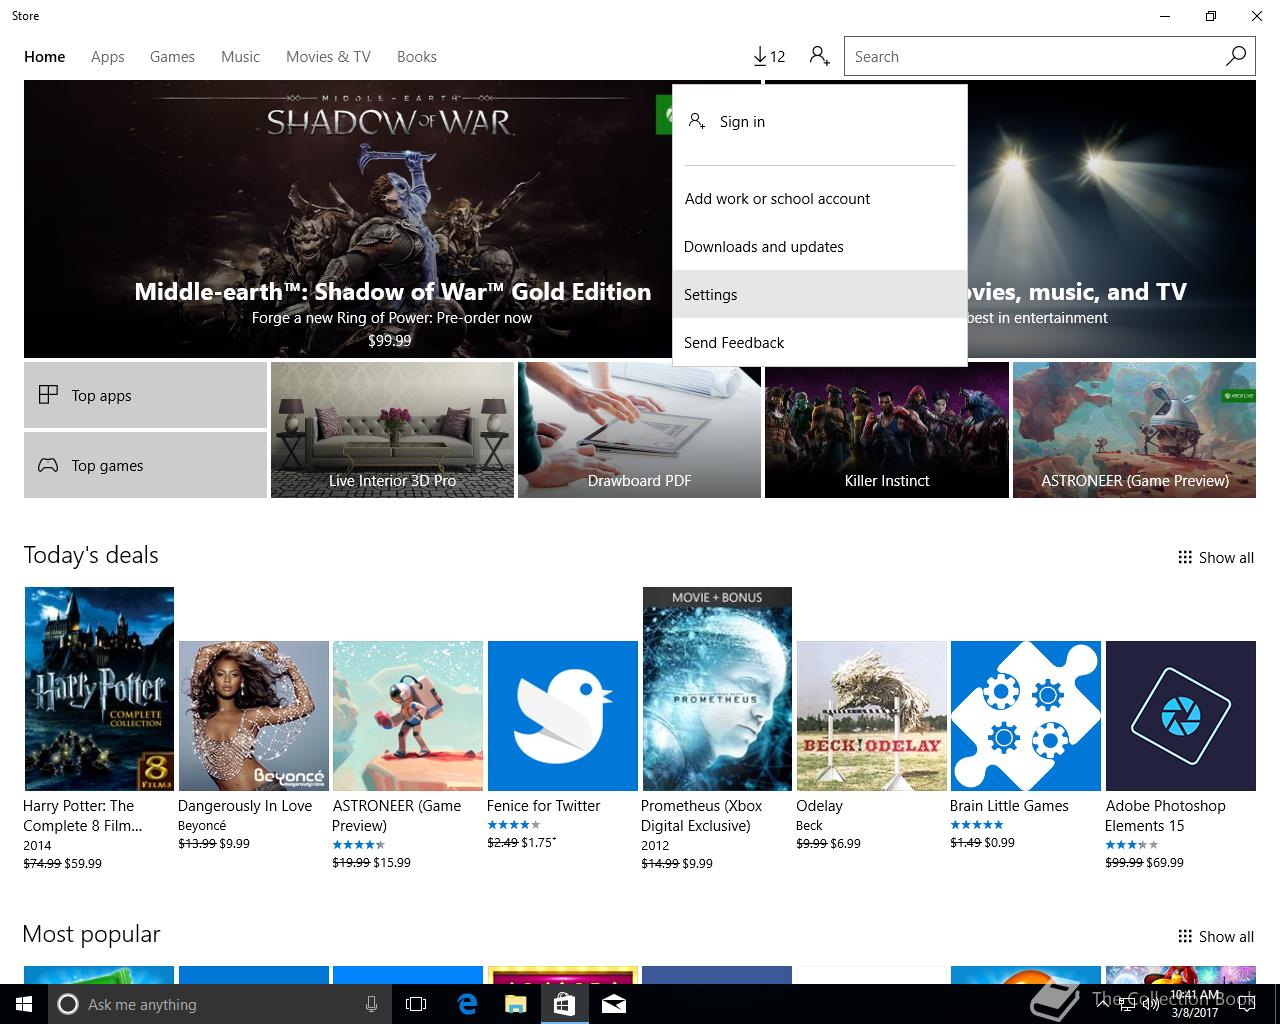The height and width of the screenshot is (1024, 1280).
Task: Open Settings from account menu
Action: [820, 294]
